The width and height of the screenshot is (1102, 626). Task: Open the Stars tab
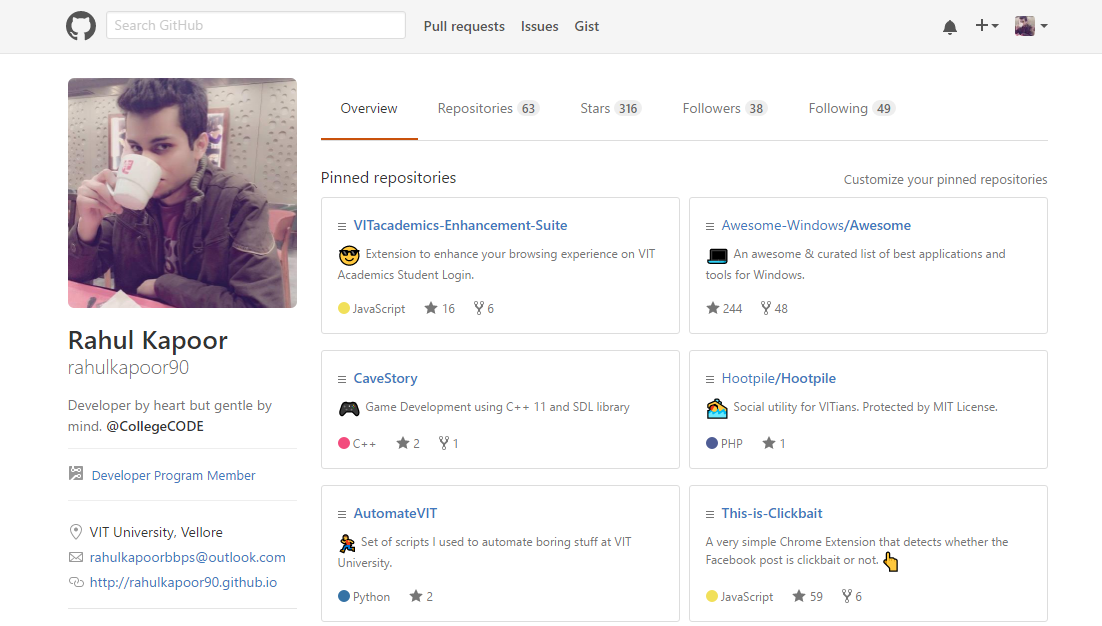tap(610, 108)
